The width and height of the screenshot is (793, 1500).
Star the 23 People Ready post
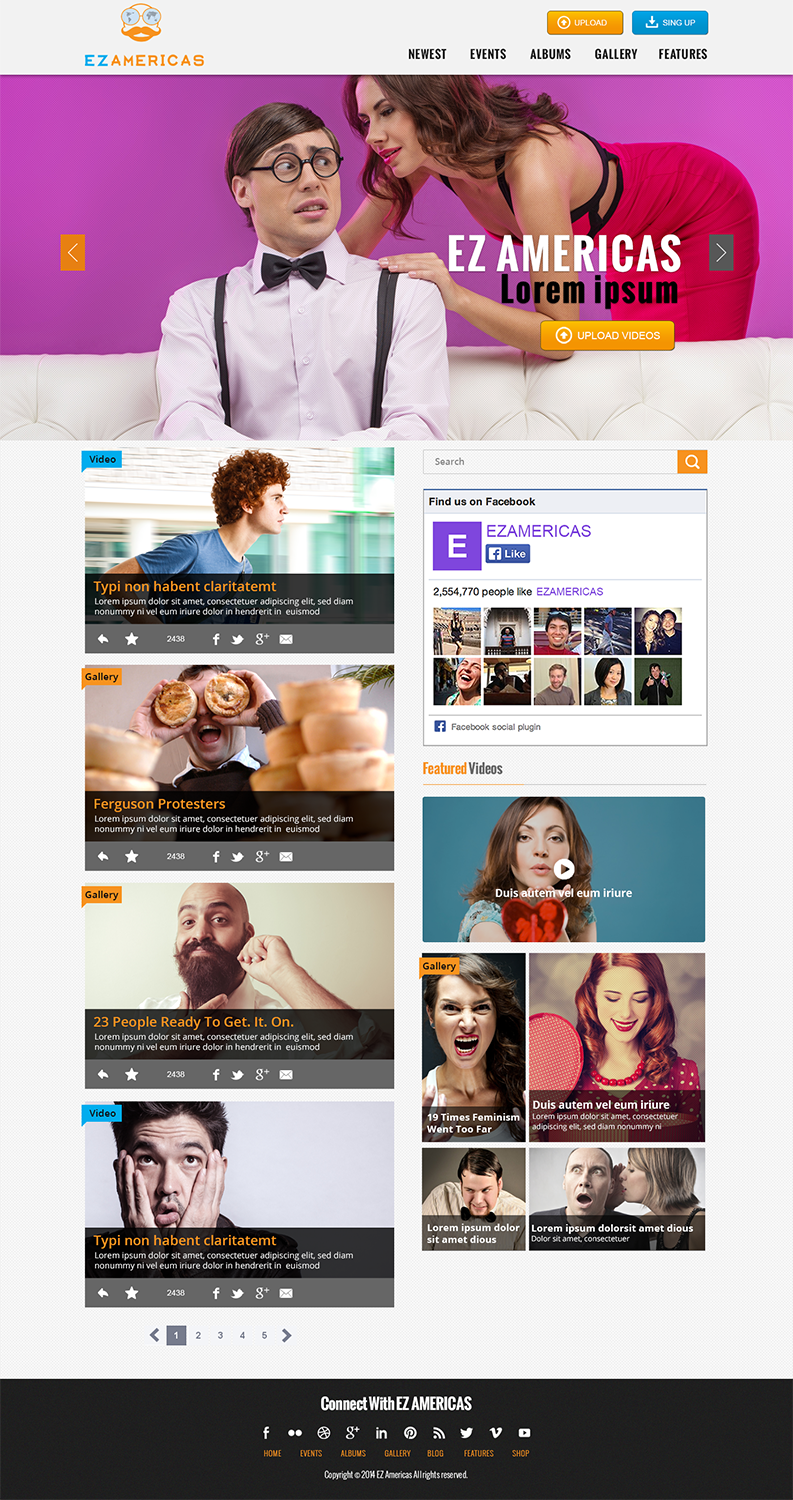(x=131, y=1074)
